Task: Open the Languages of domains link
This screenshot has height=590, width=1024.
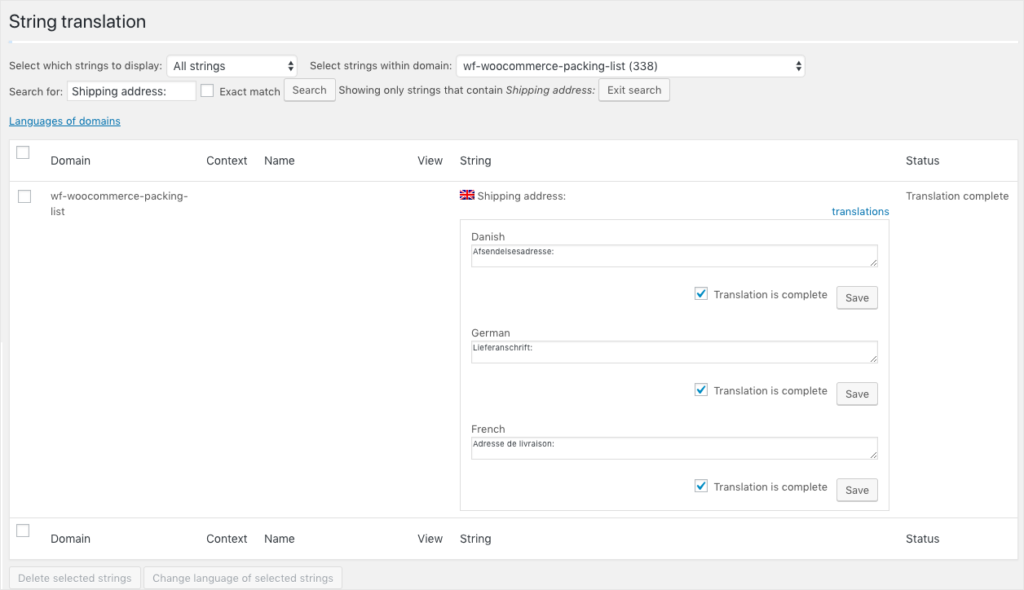Action: click(65, 121)
